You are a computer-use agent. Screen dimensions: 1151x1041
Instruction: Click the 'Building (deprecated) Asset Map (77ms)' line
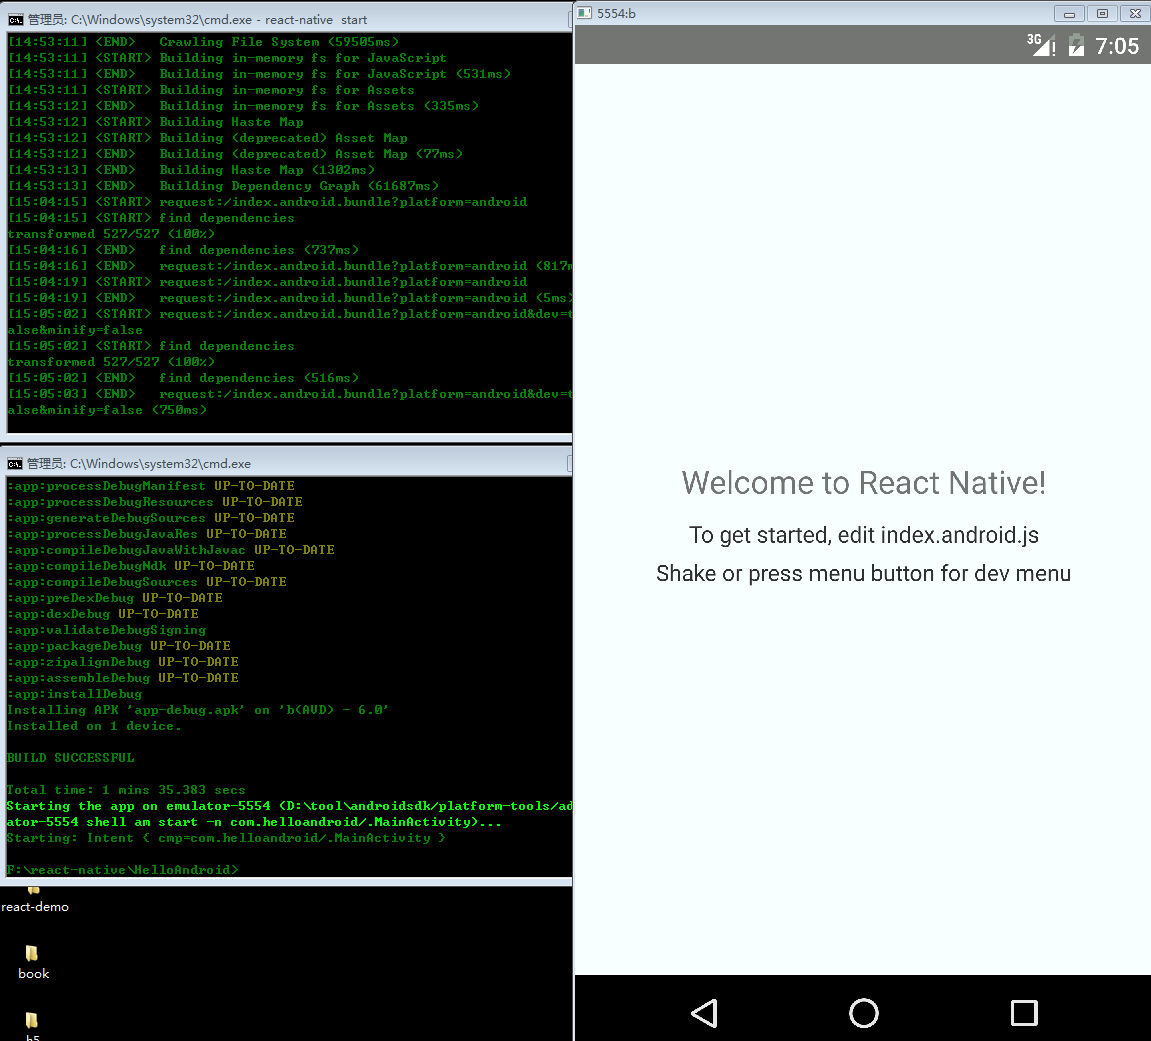(x=235, y=154)
